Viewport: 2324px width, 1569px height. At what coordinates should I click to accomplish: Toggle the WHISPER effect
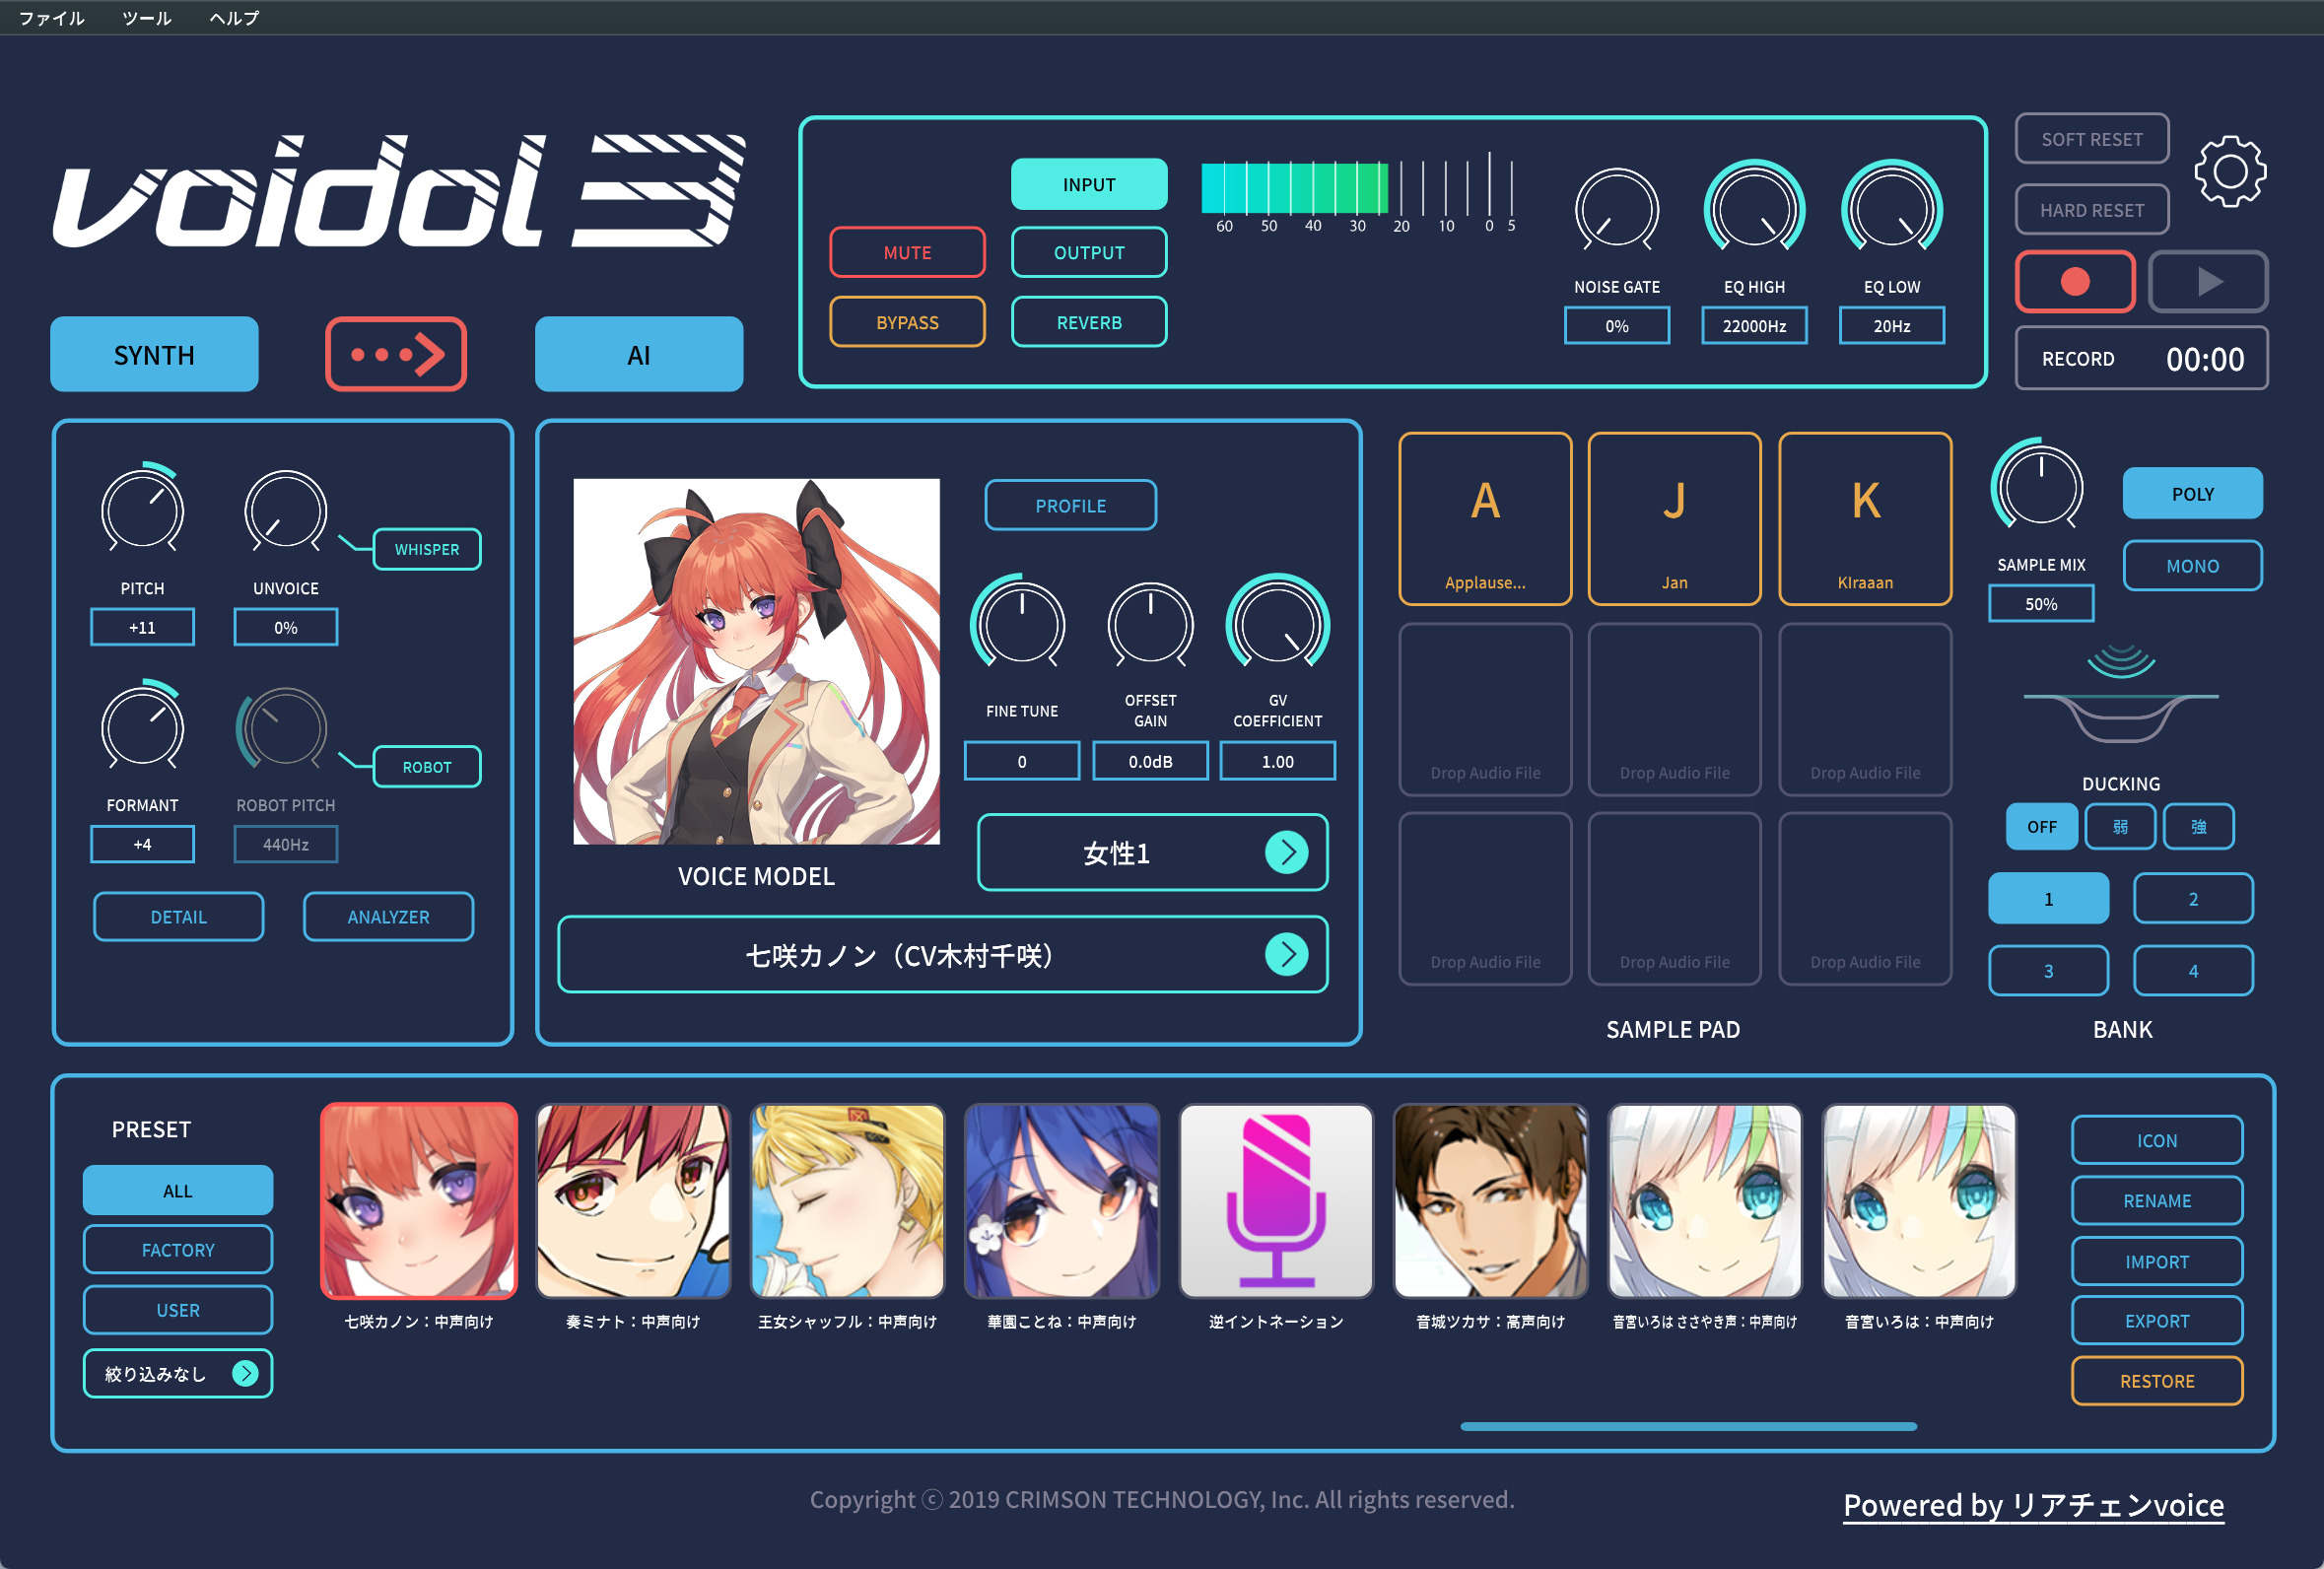427,549
